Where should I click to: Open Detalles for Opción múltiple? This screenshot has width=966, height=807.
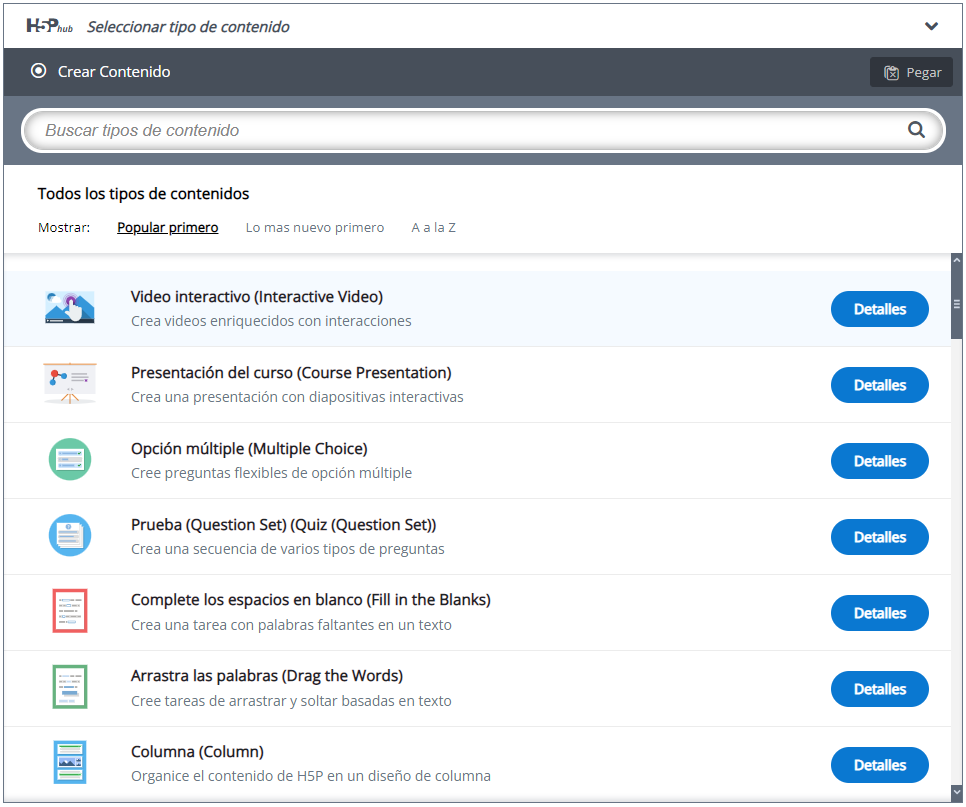[879, 462]
